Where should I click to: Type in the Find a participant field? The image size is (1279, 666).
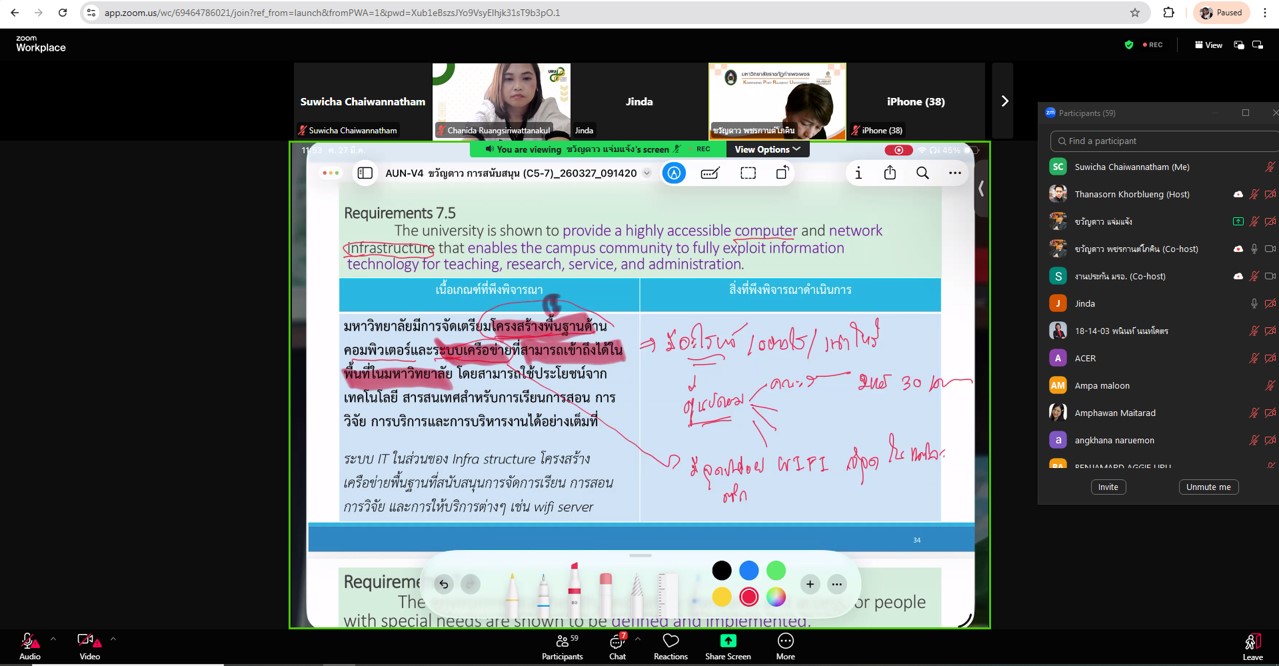click(x=1160, y=141)
